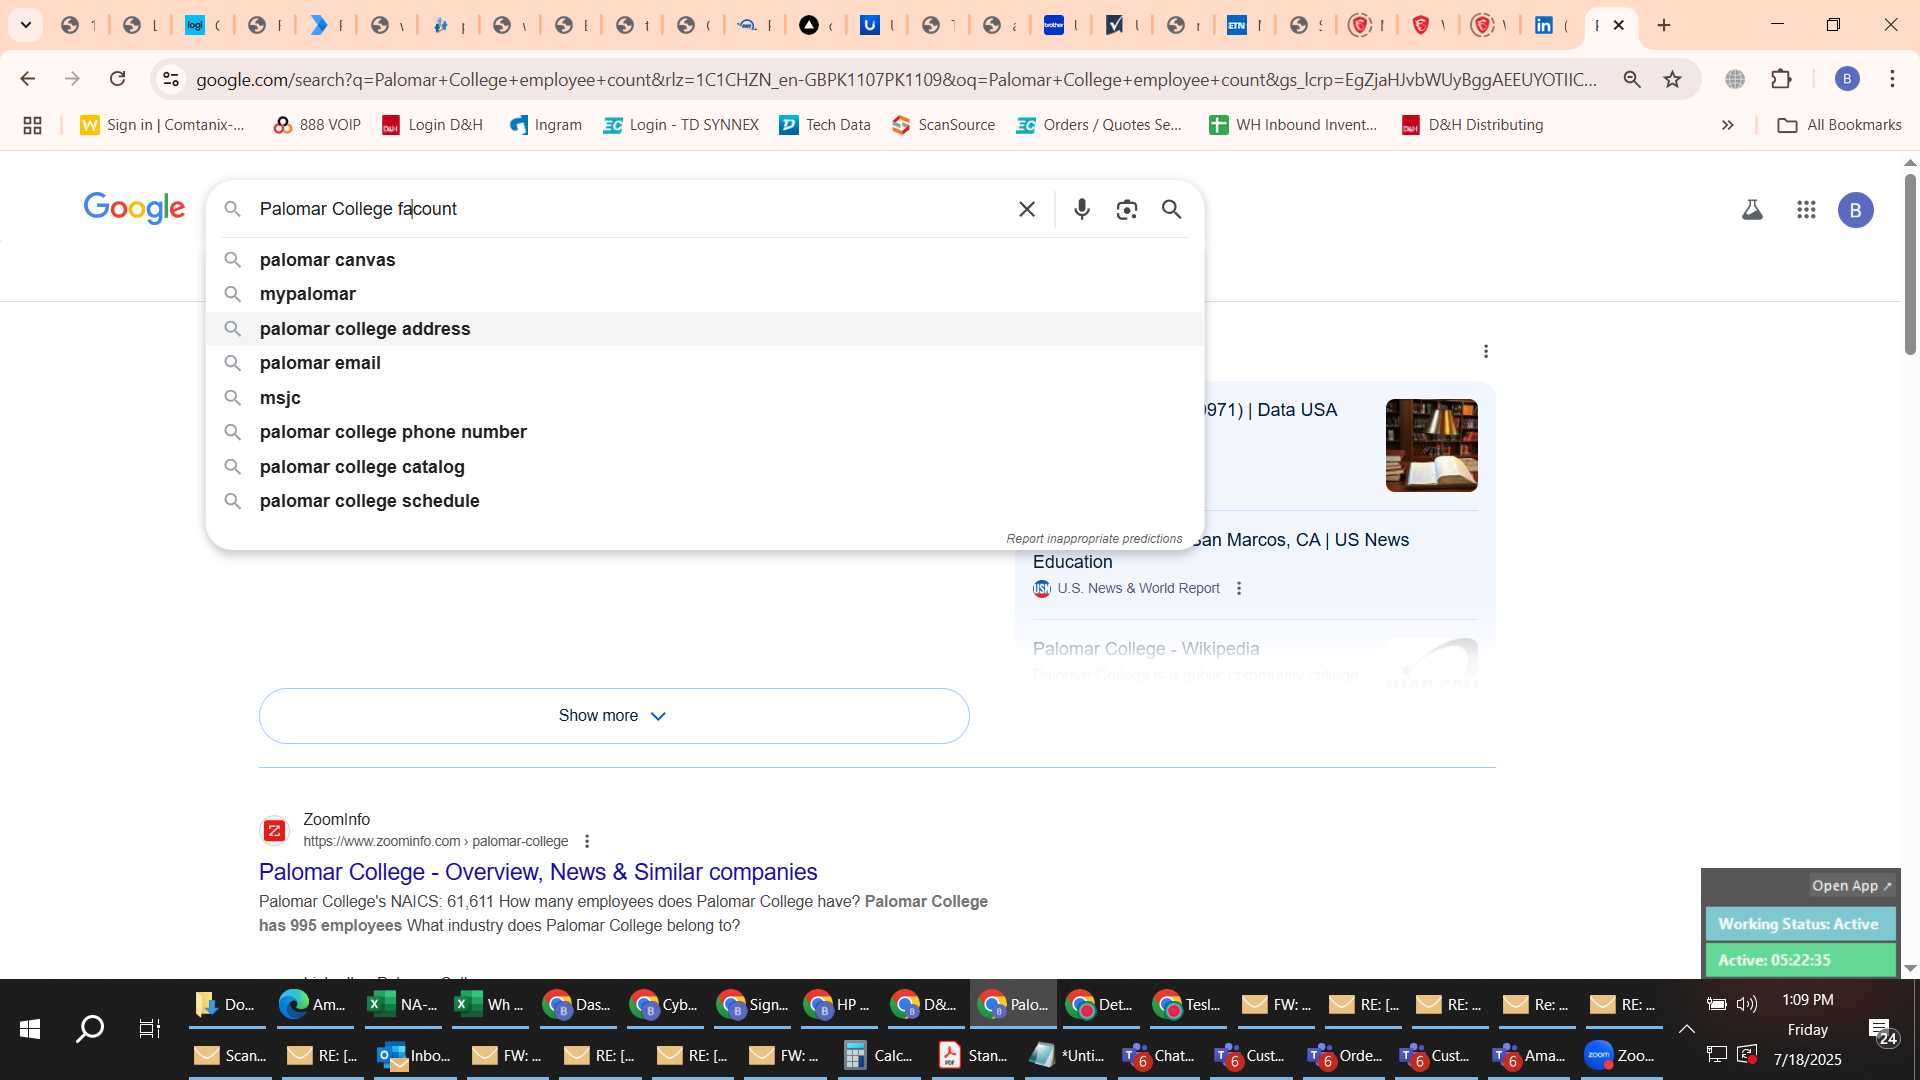1920x1080 pixels.
Task: Select suggestion mypalomar
Action: pyautogui.click(x=705, y=294)
